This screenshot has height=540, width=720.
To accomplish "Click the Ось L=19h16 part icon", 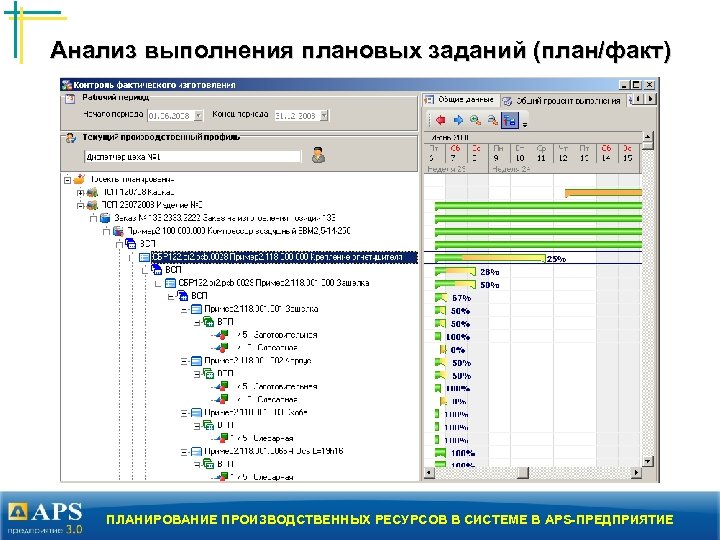I will pos(196,452).
